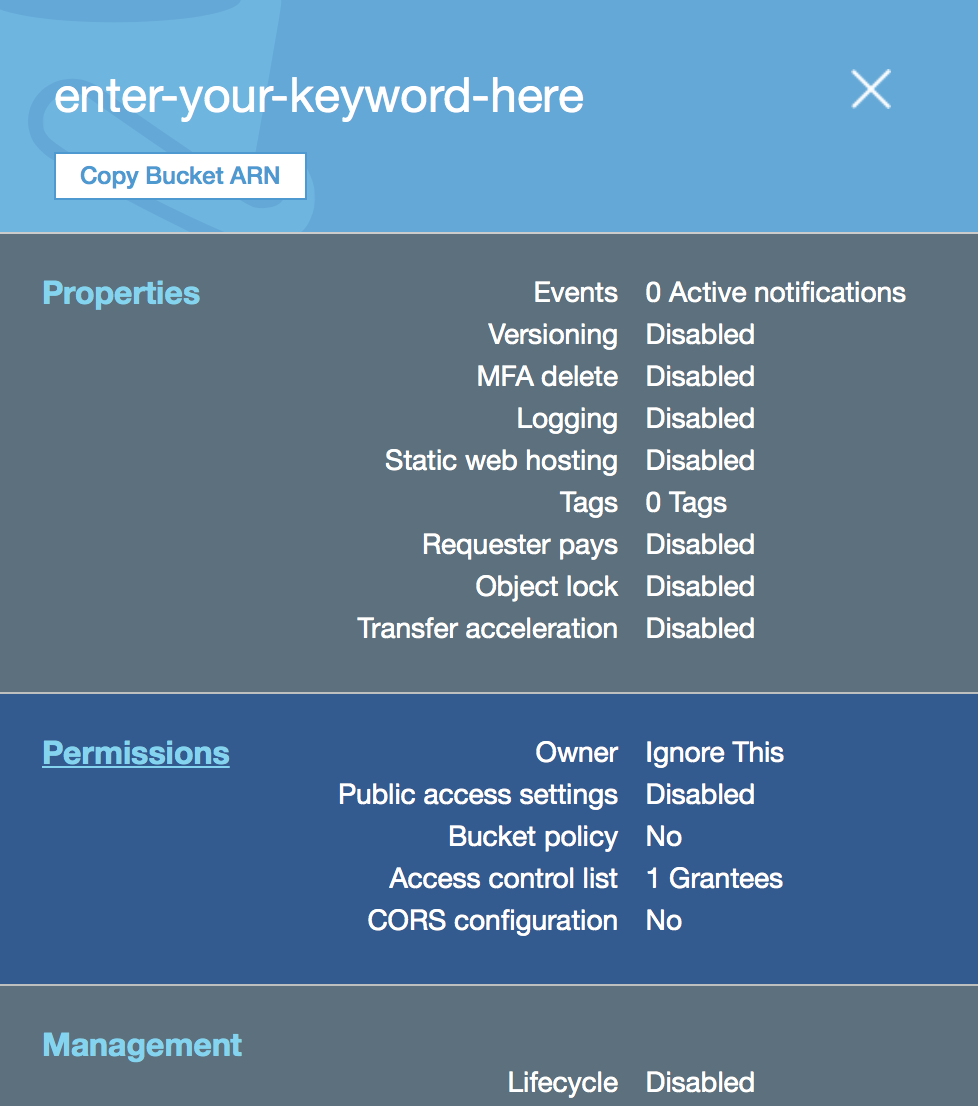Click the Access control list 1 Grantees
Screen dimensions: 978x1106
point(714,879)
